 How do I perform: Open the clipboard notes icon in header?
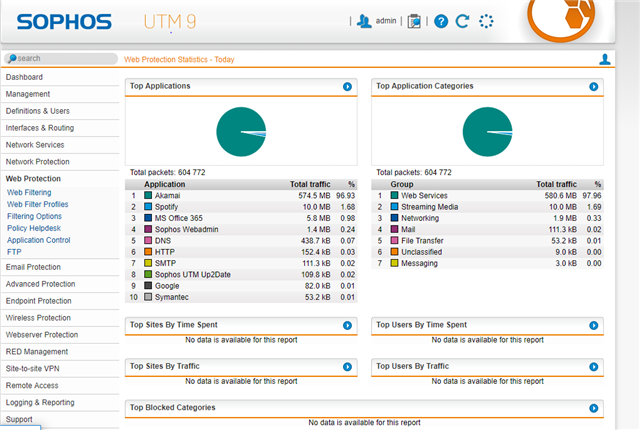[x=414, y=21]
